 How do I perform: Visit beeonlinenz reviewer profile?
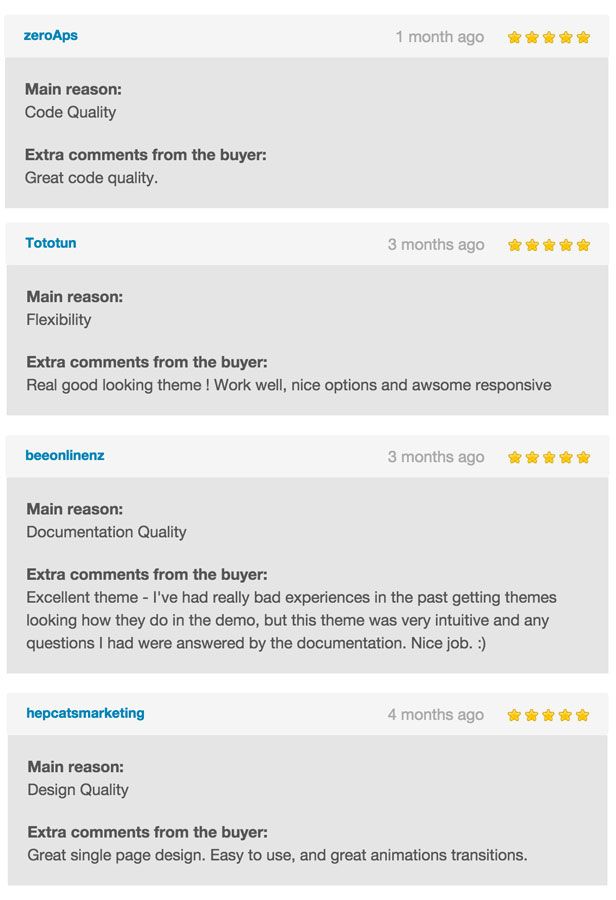(65, 455)
